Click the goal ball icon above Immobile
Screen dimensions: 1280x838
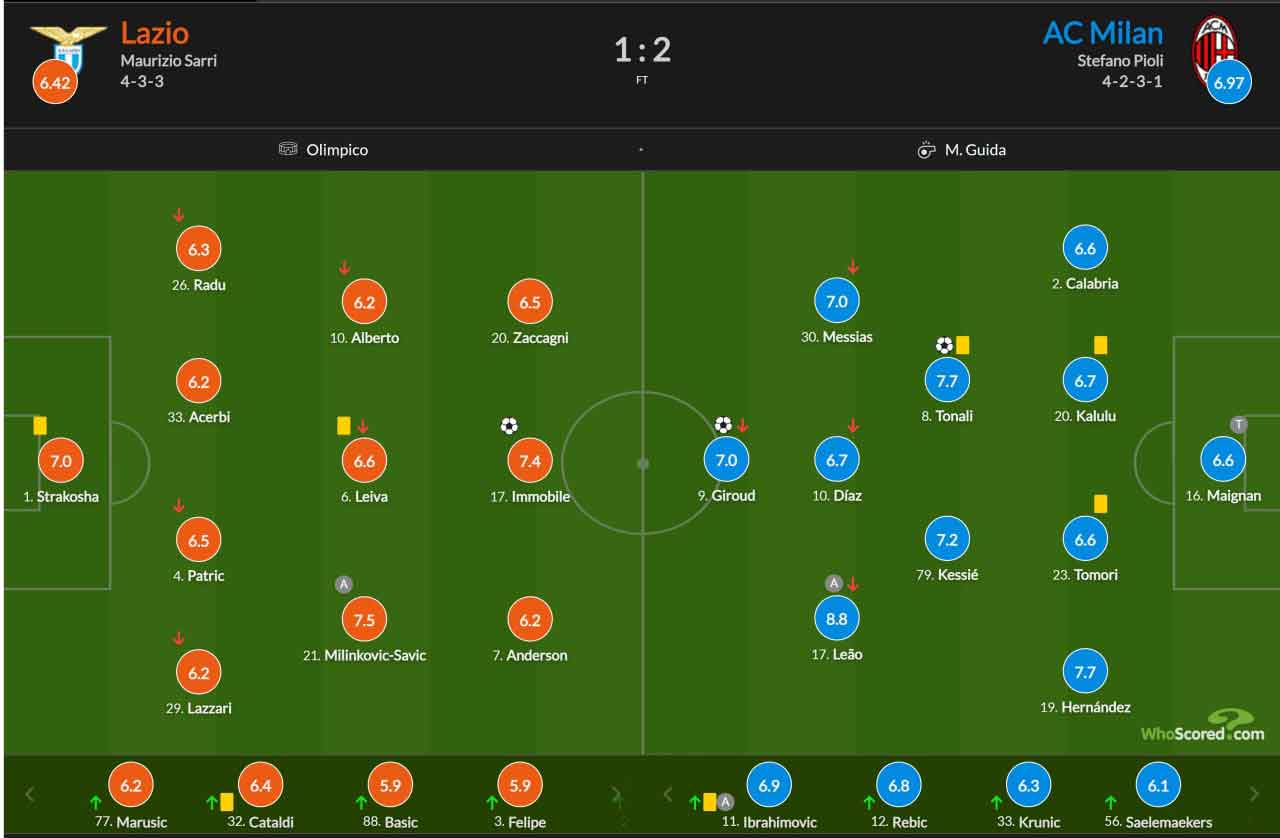click(x=509, y=426)
